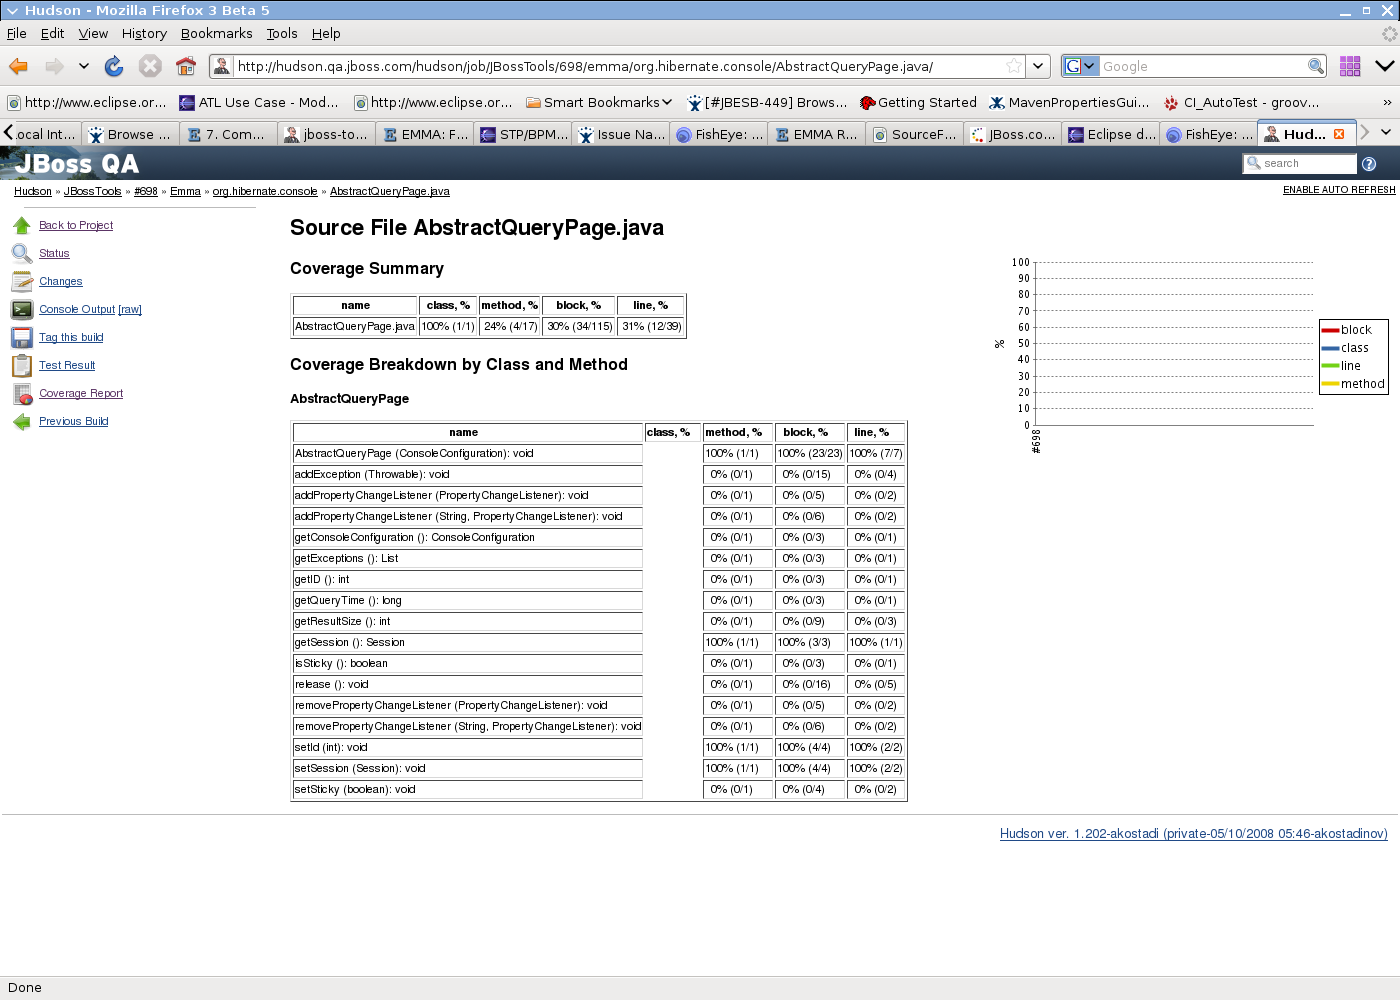Click the Test Result clipboard icon

click(x=22, y=365)
